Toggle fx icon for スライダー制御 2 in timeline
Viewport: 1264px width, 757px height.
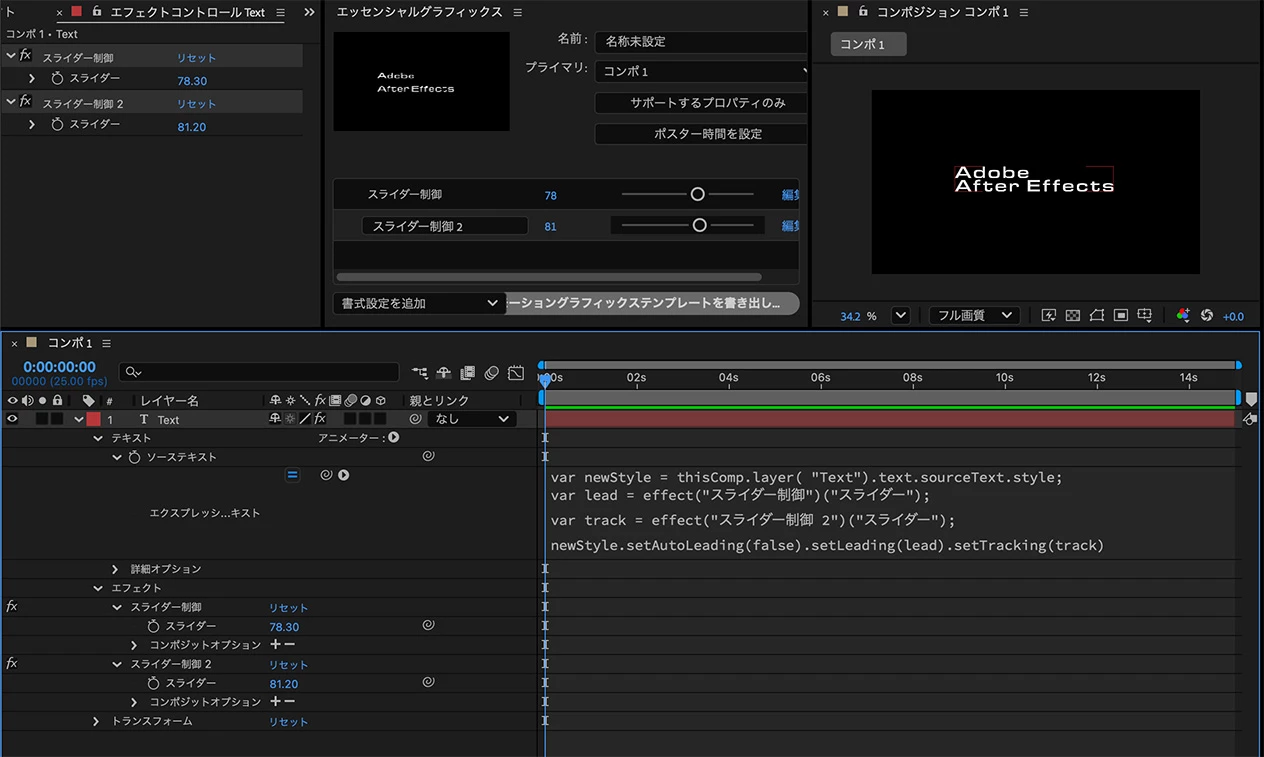pyautogui.click(x=12, y=664)
